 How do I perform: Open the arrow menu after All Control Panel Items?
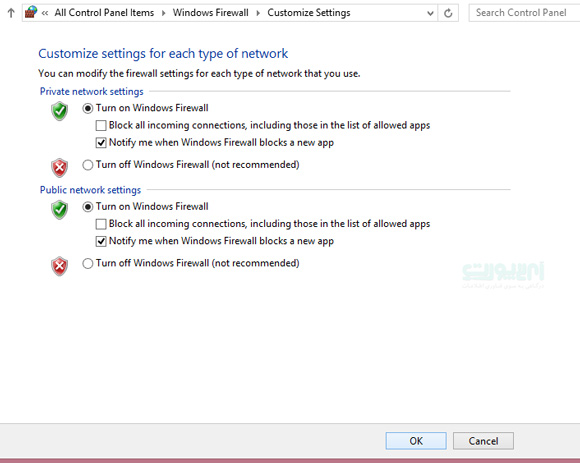[x=163, y=13]
